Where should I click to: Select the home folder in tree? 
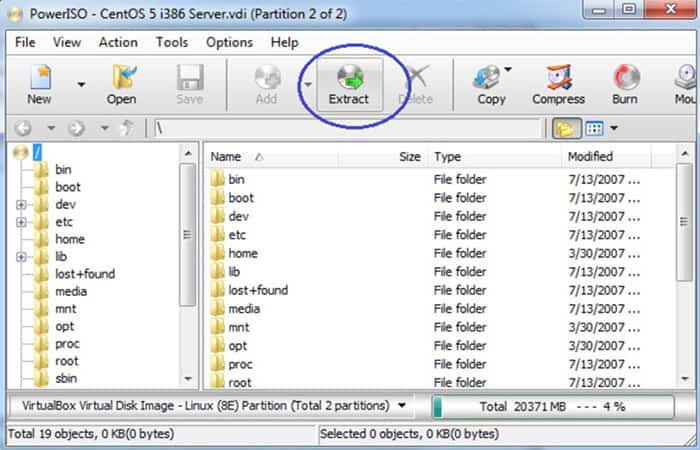[x=70, y=239]
